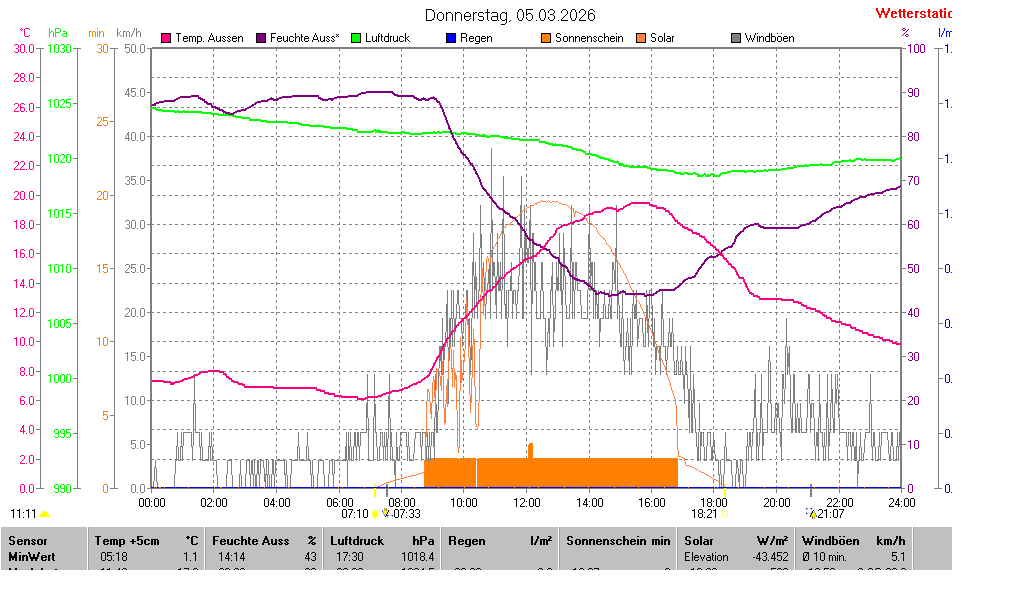Click the sunset icon beside 18:21

point(724,514)
